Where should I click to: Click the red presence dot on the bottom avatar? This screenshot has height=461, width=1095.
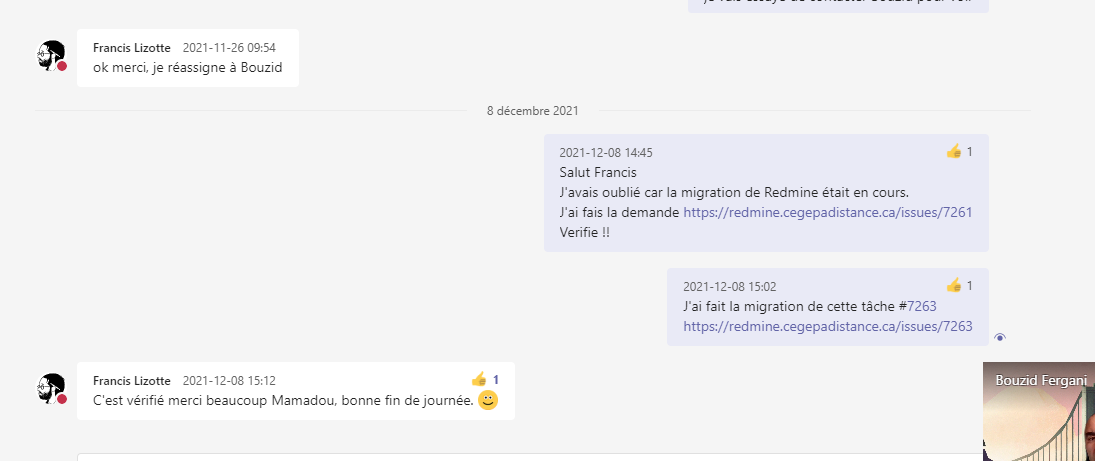[62, 399]
